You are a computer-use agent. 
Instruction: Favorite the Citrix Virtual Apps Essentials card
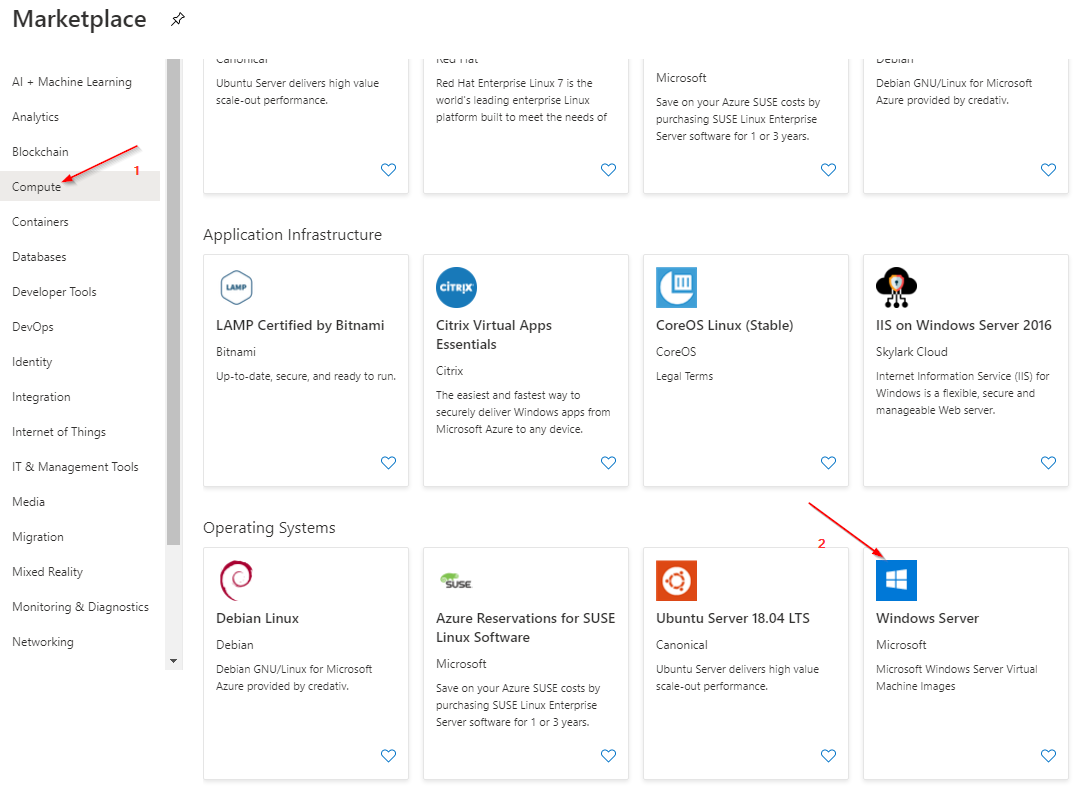pyautogui.click(x=609, y=462)
